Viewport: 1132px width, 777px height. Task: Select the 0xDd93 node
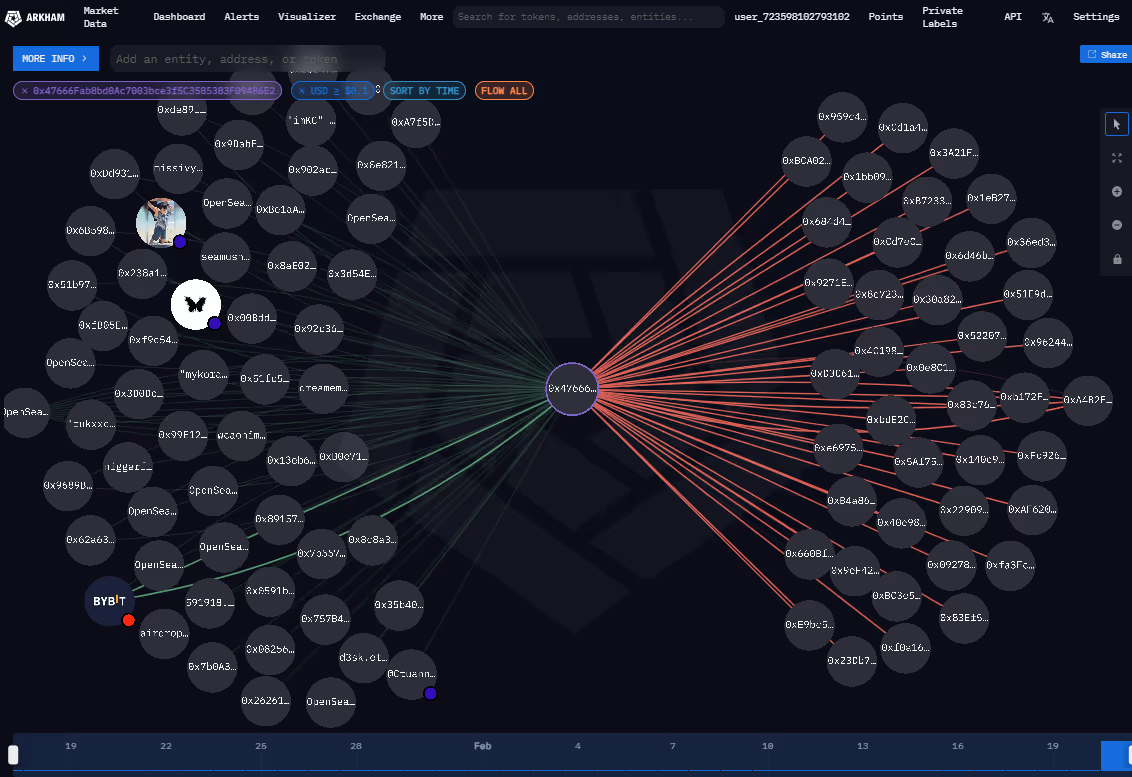[114, 174]
